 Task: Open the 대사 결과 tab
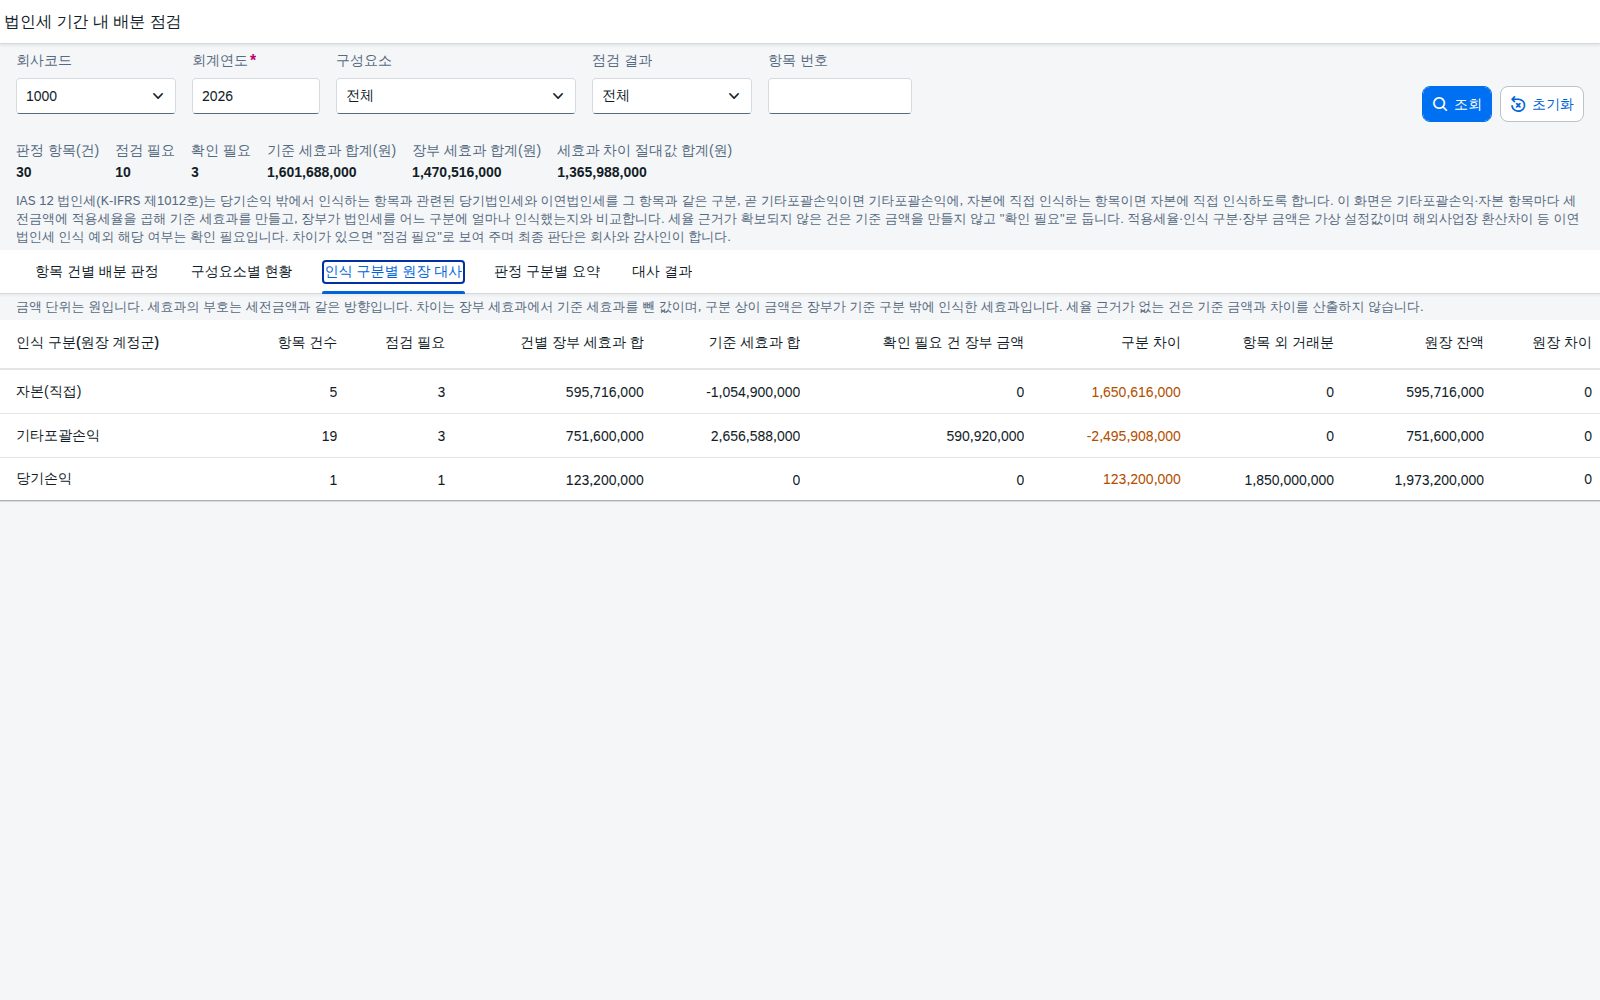pos(662,272)
